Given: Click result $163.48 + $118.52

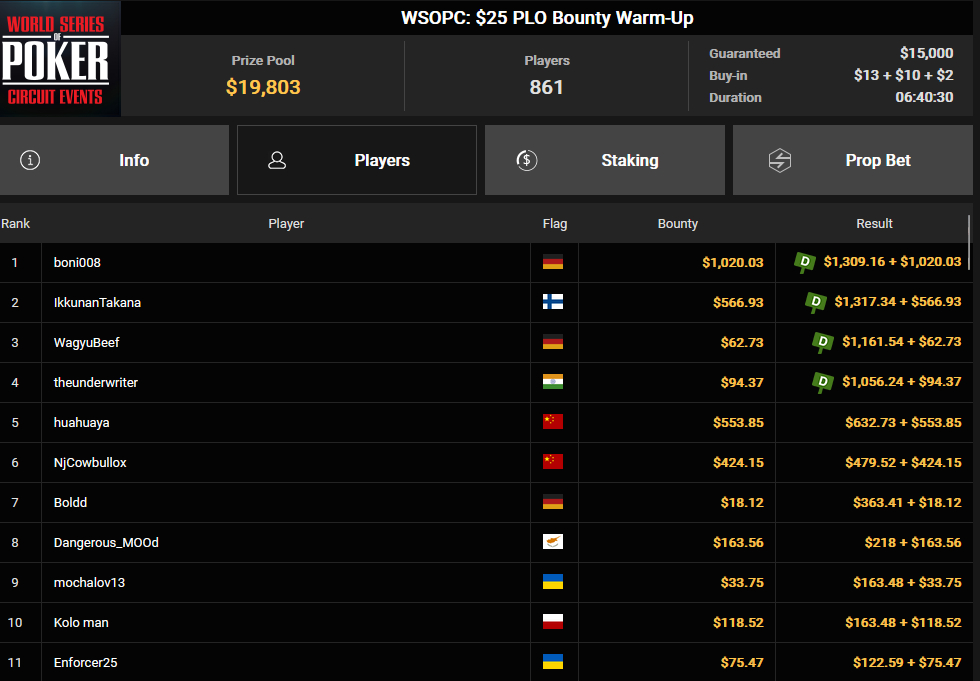Looking at the screenshot, I should [x=903, y=622].
